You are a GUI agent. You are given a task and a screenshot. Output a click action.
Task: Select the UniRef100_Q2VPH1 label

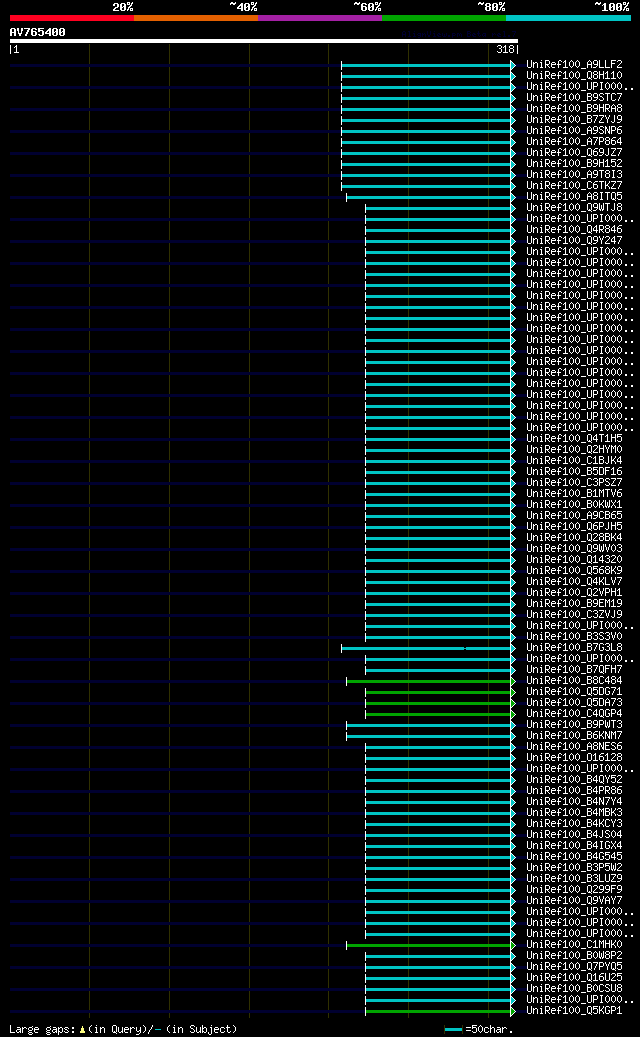[x=574, y=593]
